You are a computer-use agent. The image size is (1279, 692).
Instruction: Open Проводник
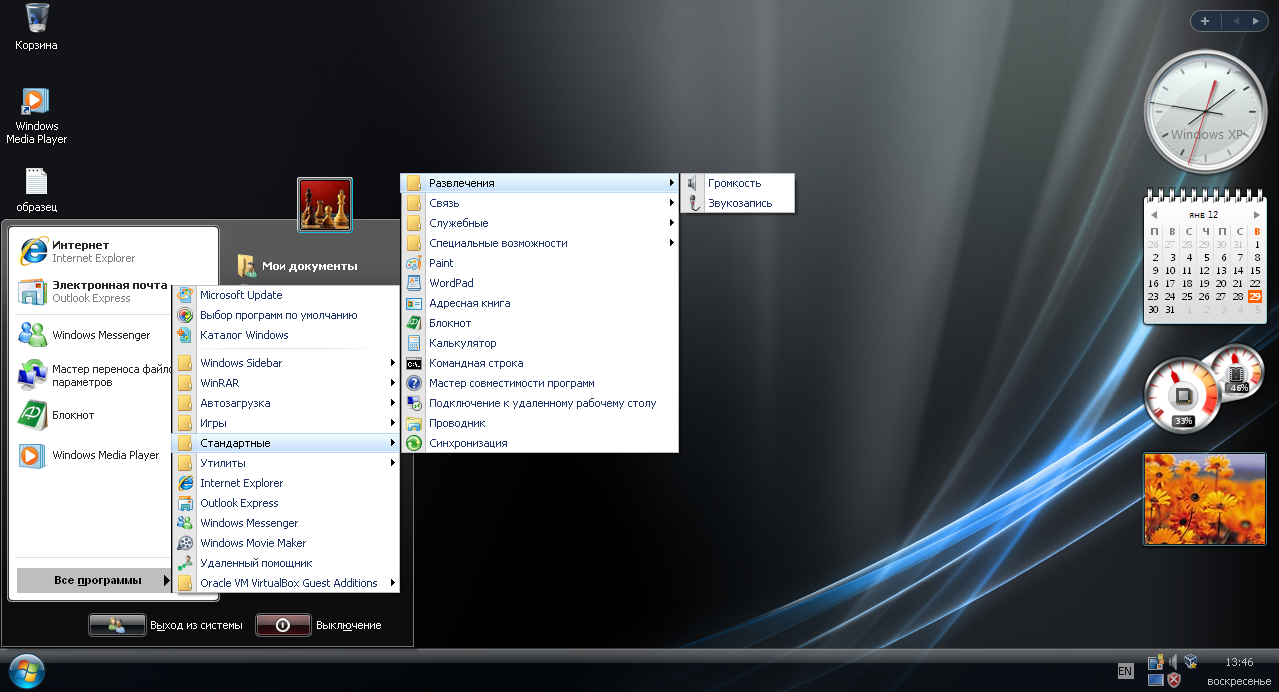(540, 423)
